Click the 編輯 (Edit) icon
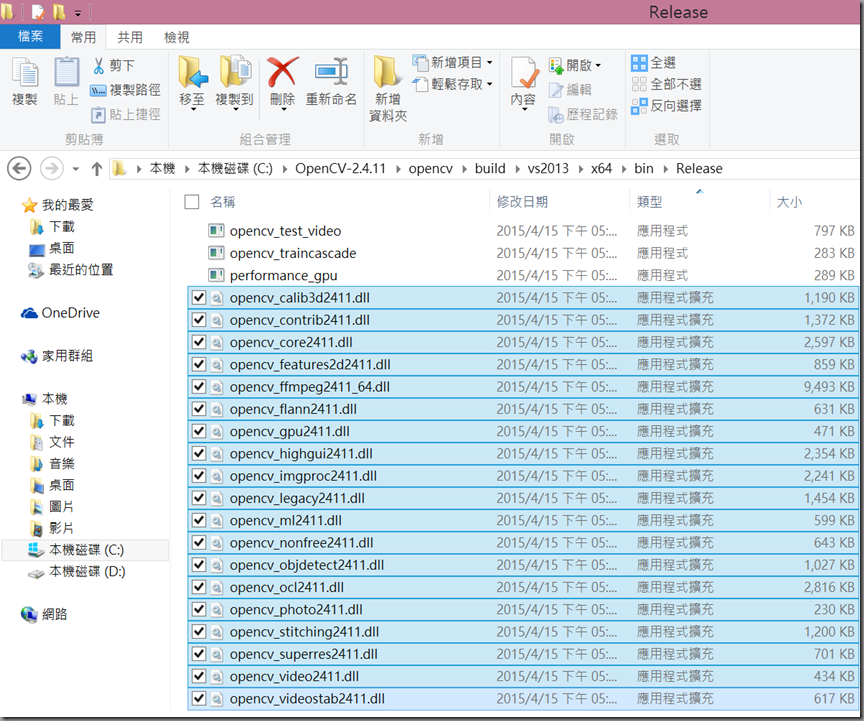The image size is (864, 721). (556, 90)
